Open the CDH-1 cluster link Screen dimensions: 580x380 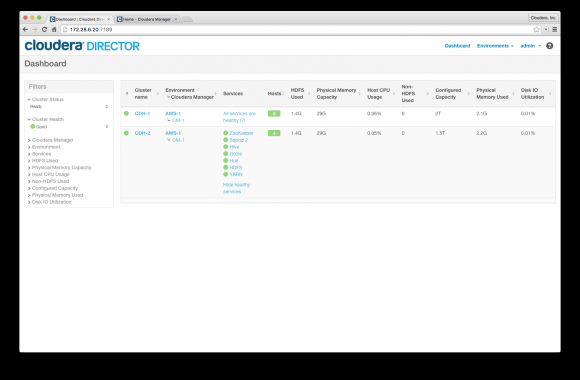pyautogui.click(x=142, y=113)
